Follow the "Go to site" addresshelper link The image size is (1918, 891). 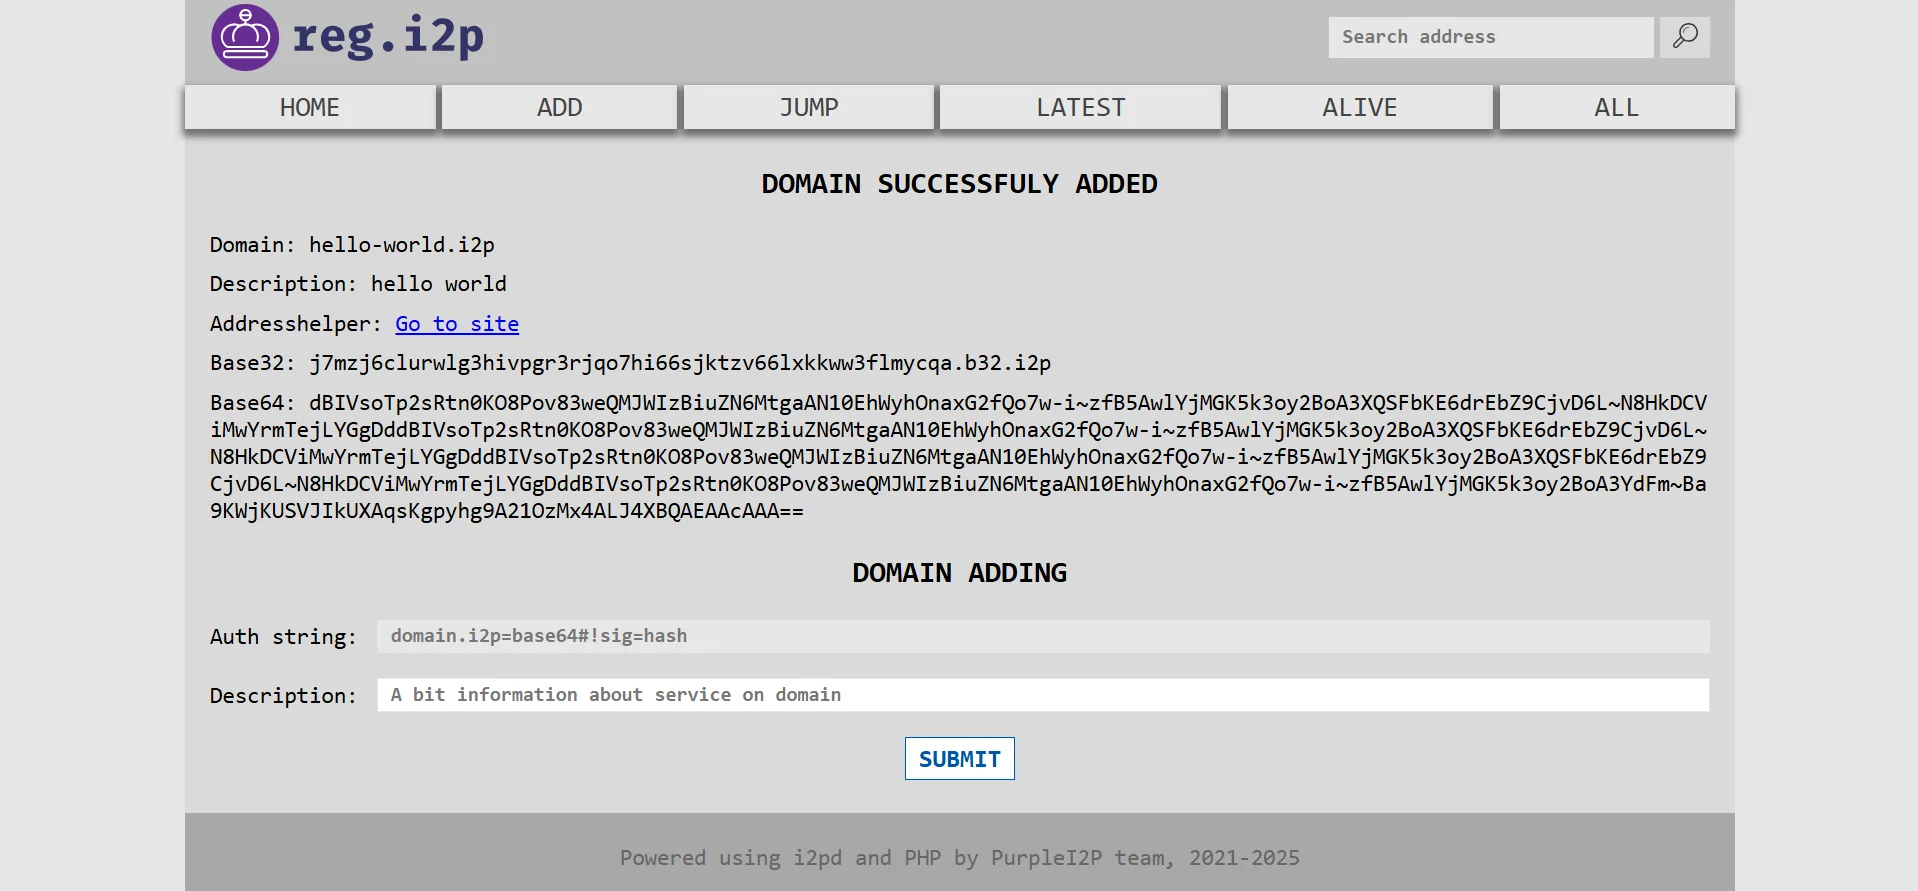click(457, 324)
